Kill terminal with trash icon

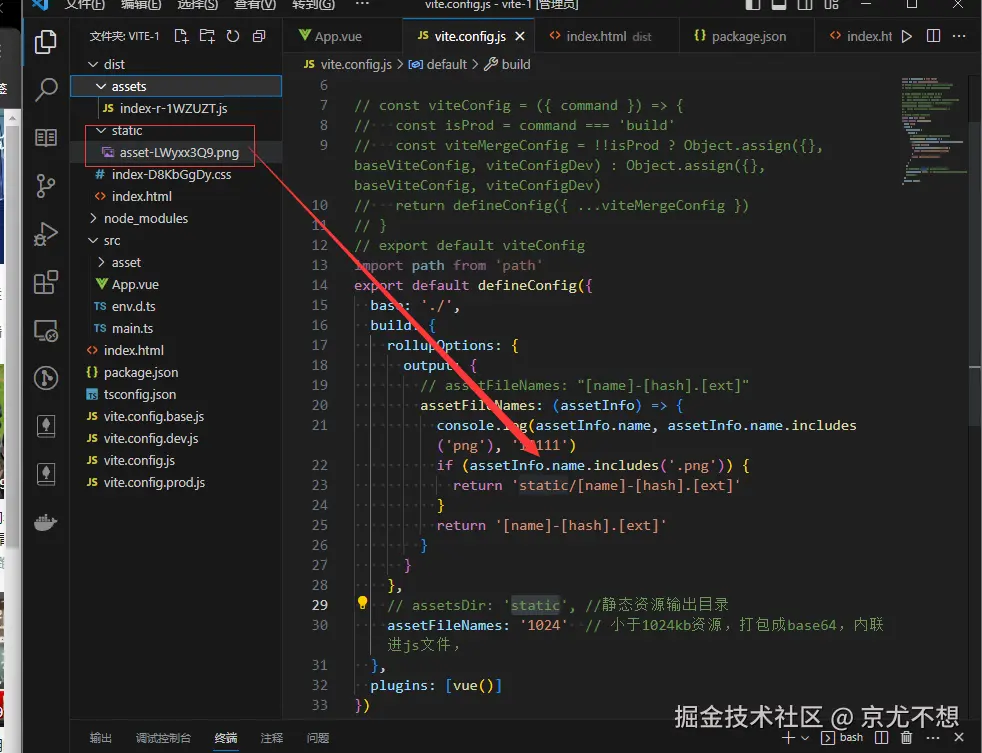(906, 737)
